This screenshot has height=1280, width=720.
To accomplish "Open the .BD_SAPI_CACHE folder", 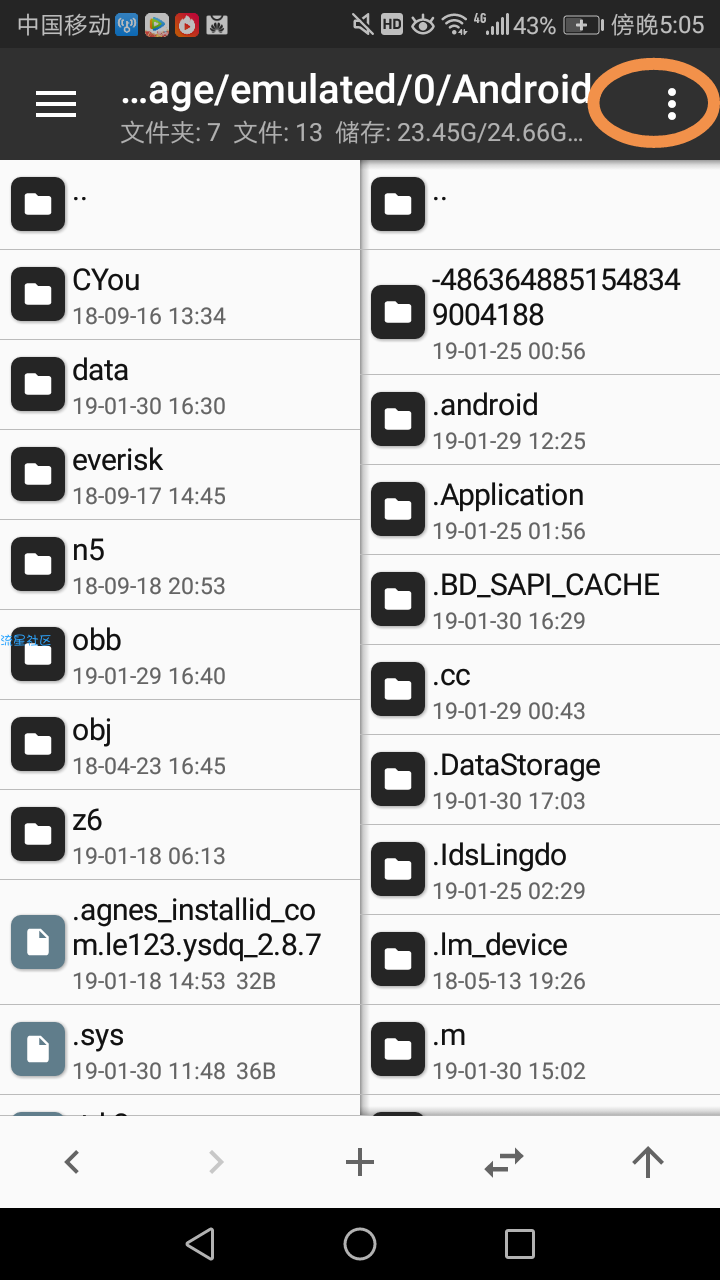I will [541, 600].
